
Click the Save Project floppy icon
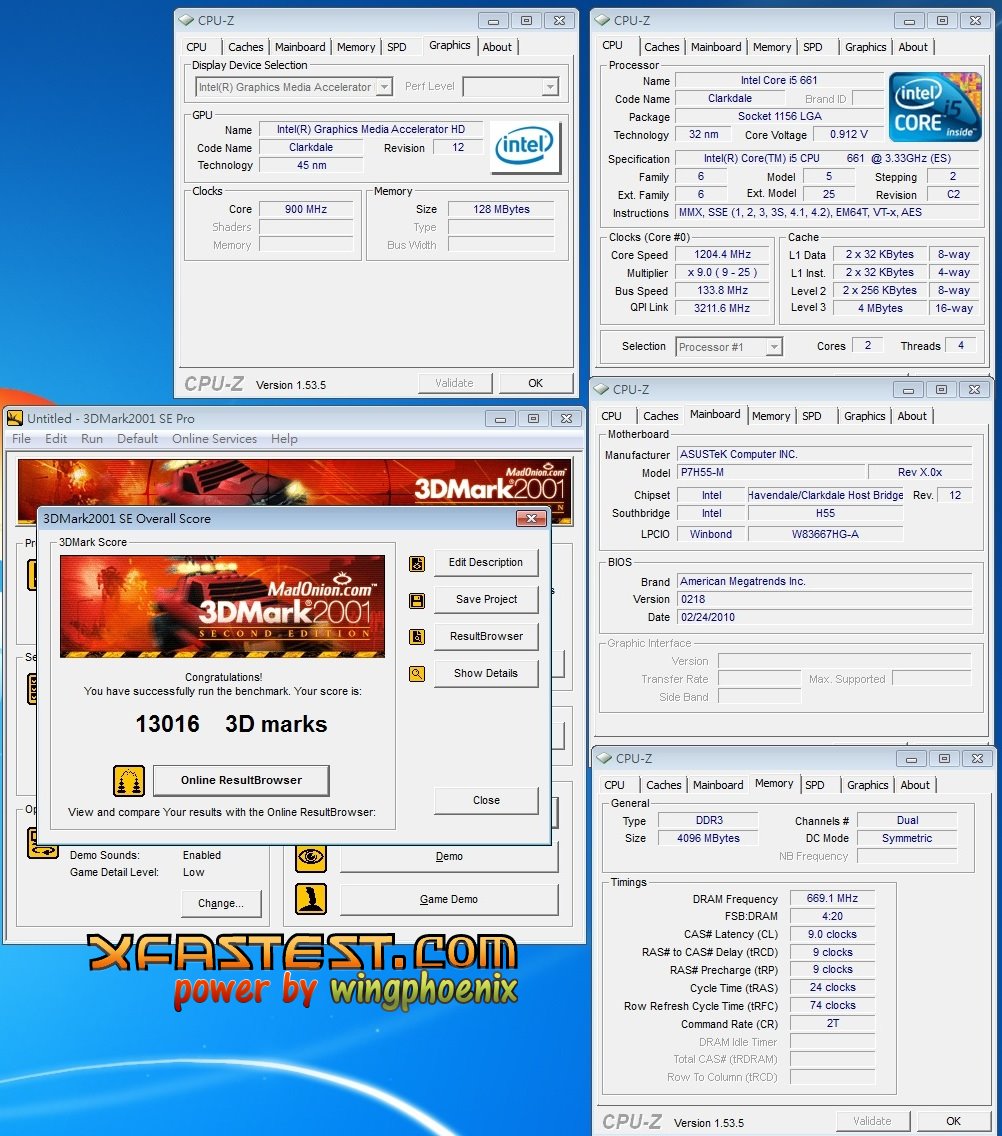417,601
